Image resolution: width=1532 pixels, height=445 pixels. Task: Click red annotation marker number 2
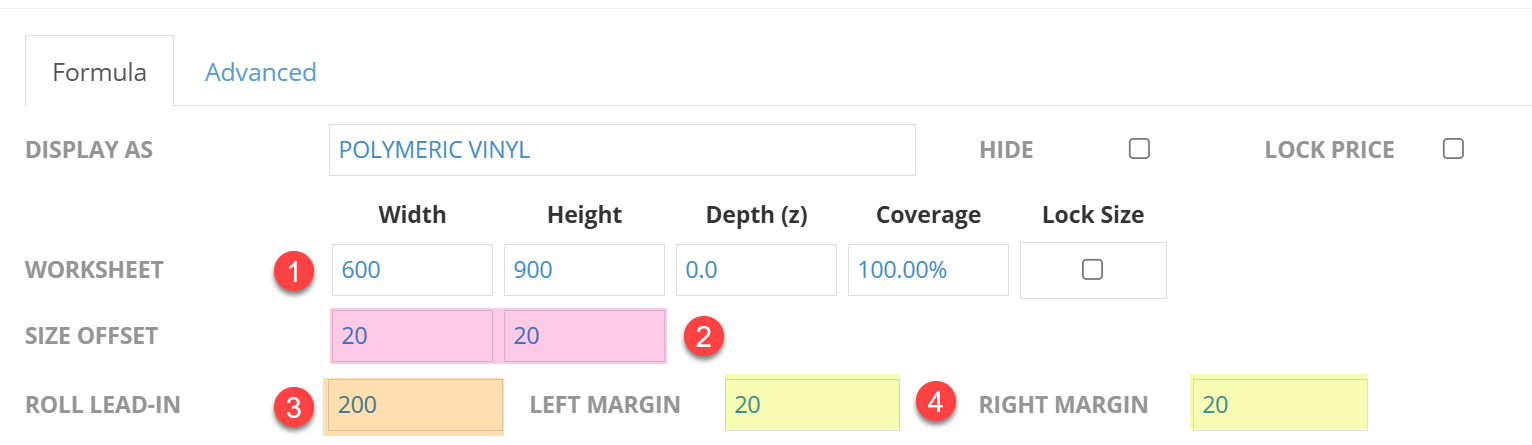pyautogui.click(x=703, y=336)
